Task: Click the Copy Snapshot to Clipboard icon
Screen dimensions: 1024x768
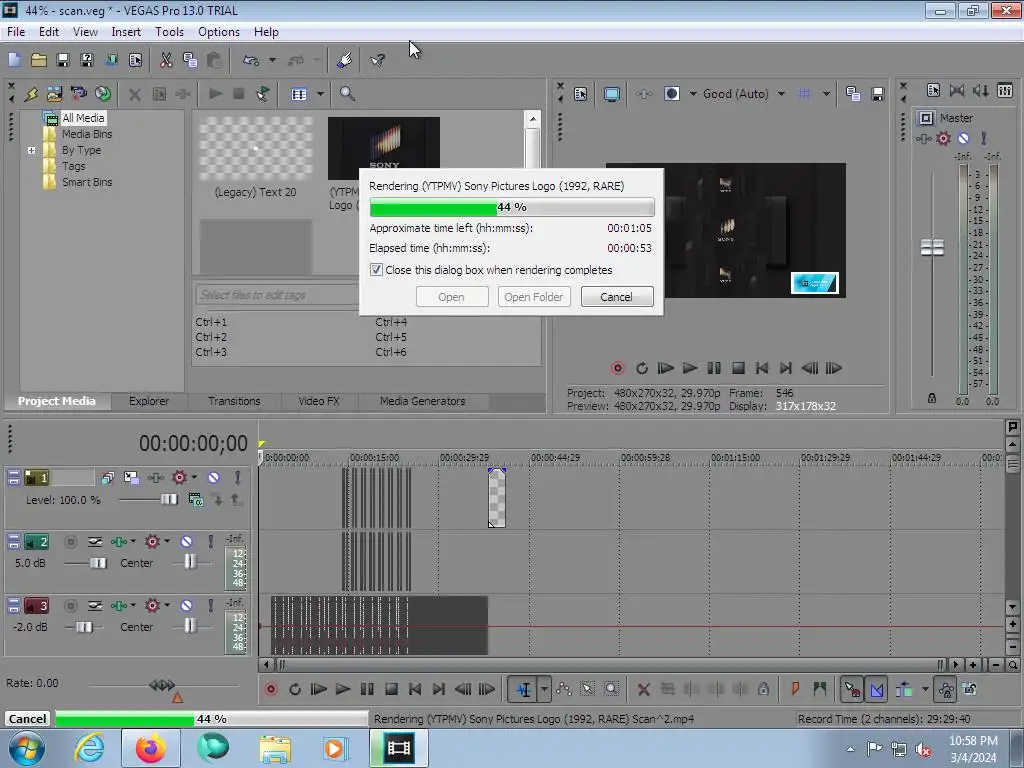Action: pos(853,94)
